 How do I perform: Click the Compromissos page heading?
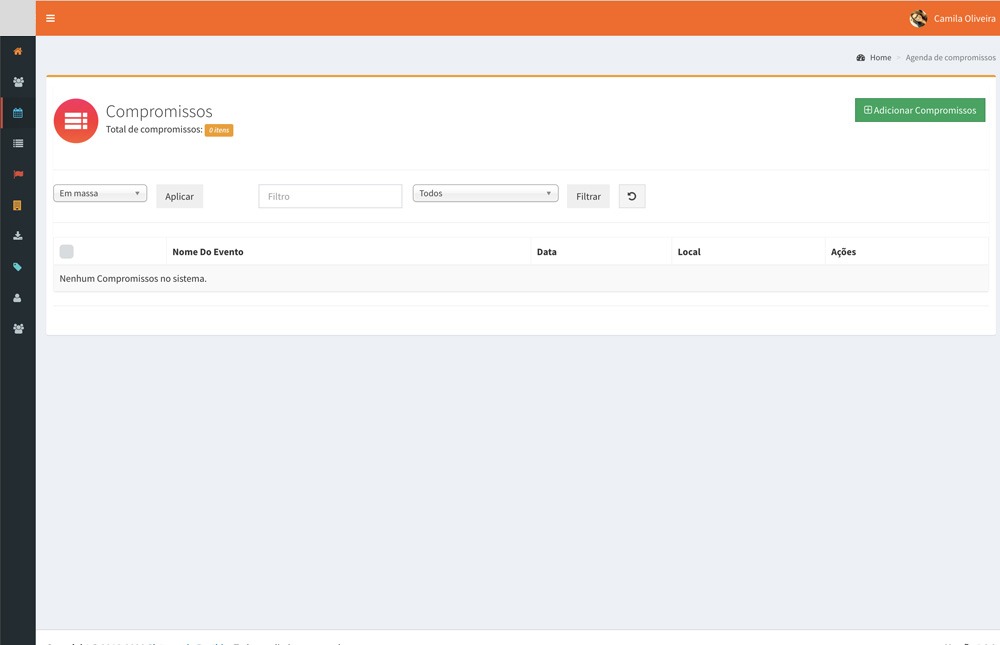[x=159, y=112]
